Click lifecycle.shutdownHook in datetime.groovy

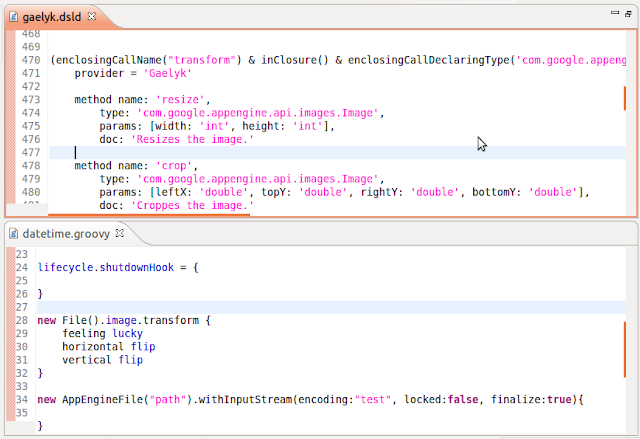[x=106, y=268]
